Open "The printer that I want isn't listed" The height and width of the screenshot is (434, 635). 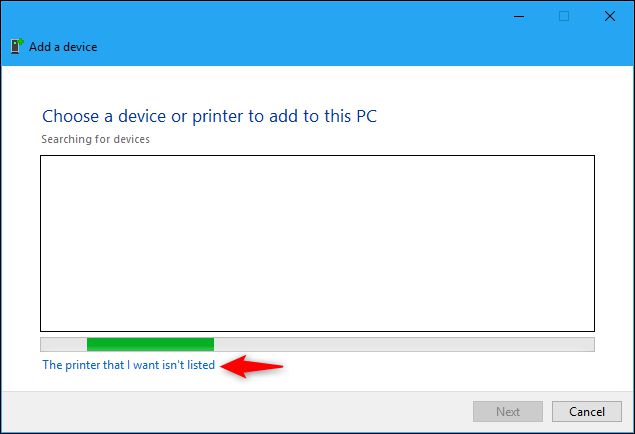pyautogui.click(x=128, y=366)
